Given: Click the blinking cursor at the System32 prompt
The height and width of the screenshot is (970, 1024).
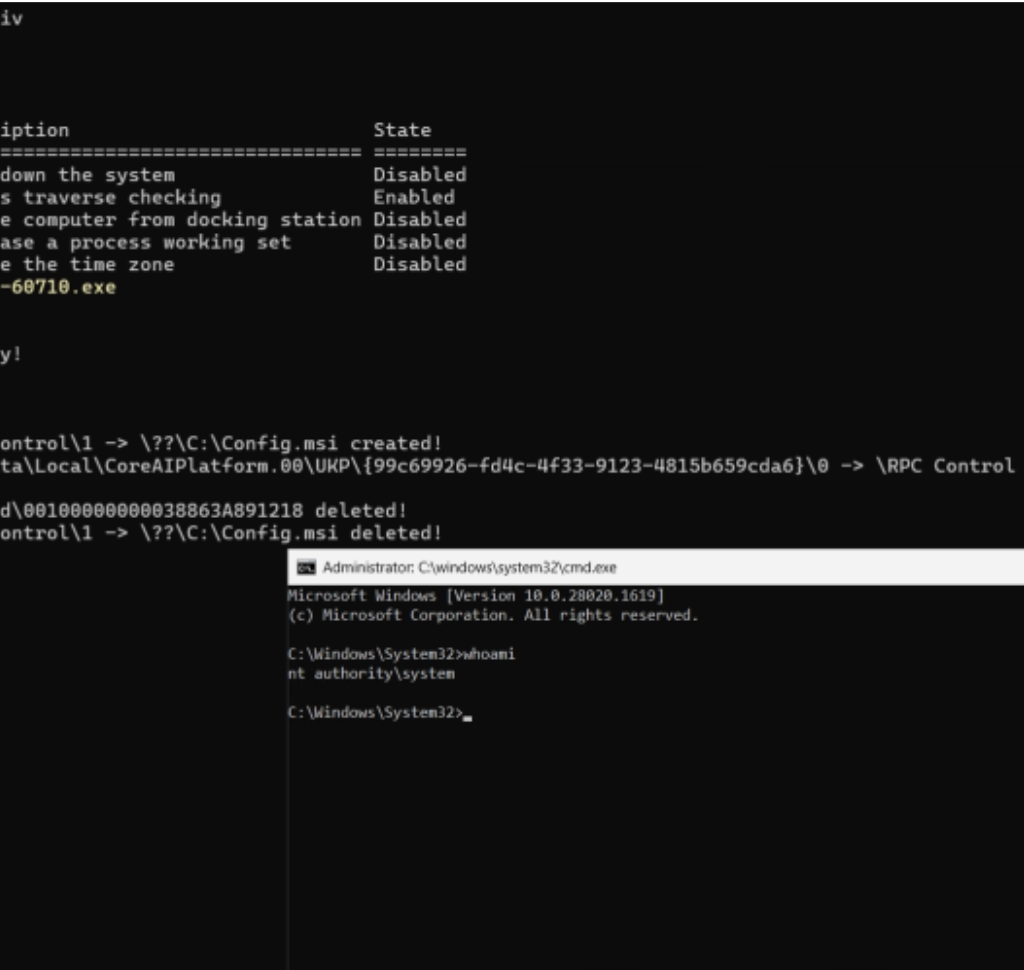Looking at the screenshot, I should (x=467, y=715).
